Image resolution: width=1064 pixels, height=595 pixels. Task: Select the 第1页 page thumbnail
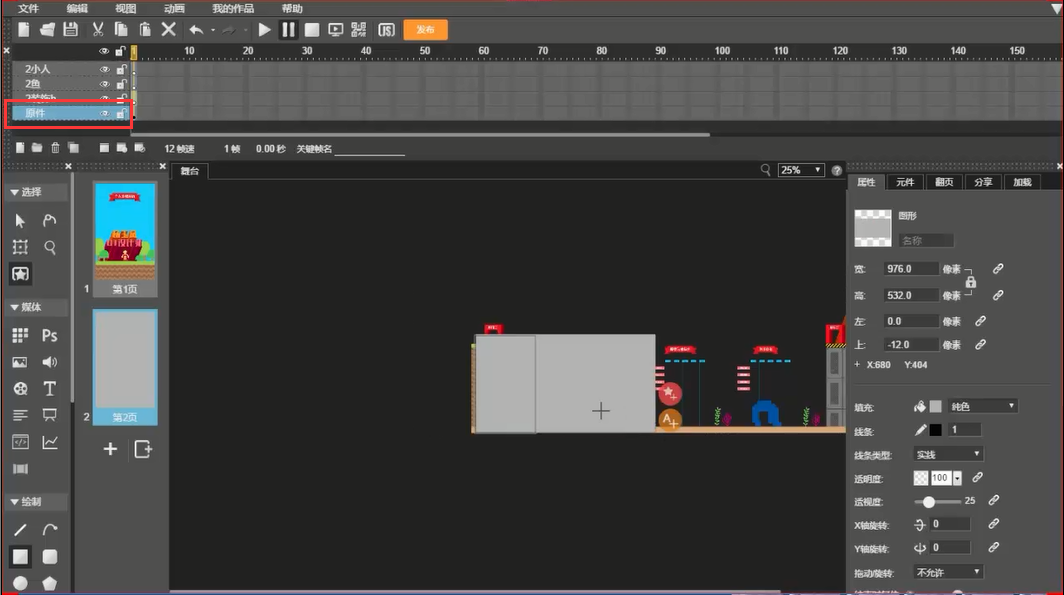coord(125,239)
